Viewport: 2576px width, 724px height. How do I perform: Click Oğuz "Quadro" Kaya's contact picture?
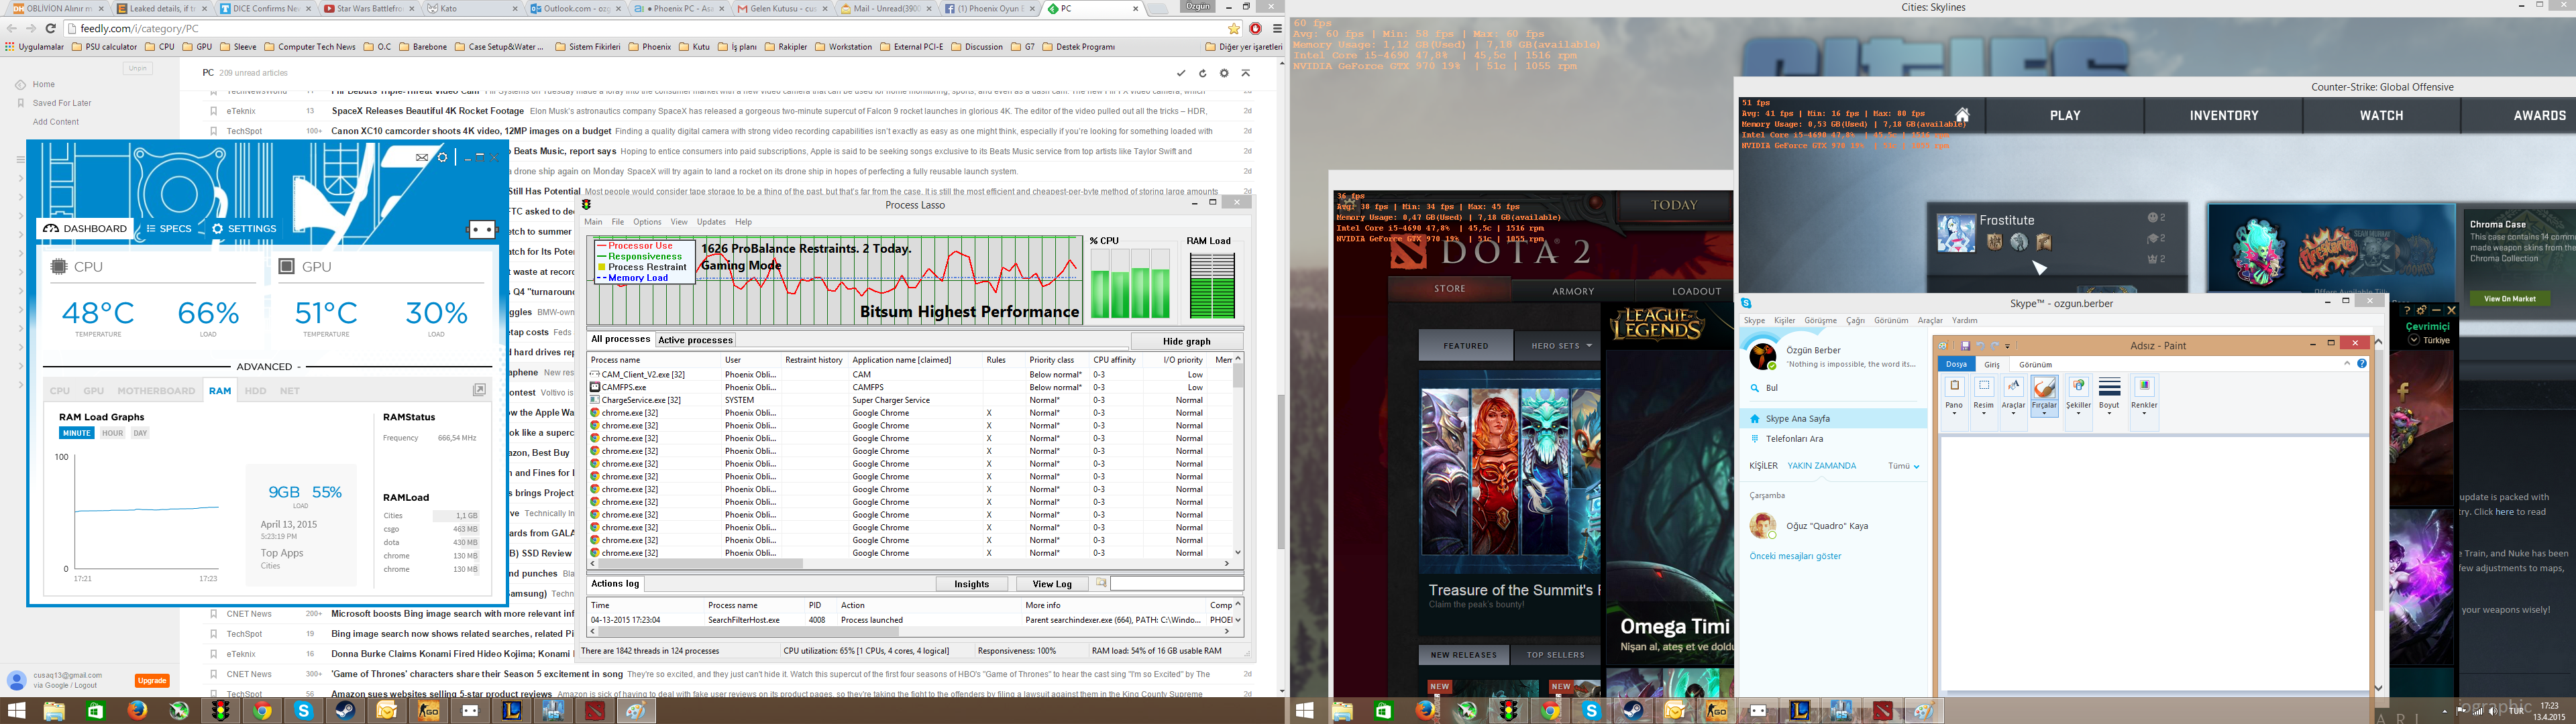[1762, 525]
